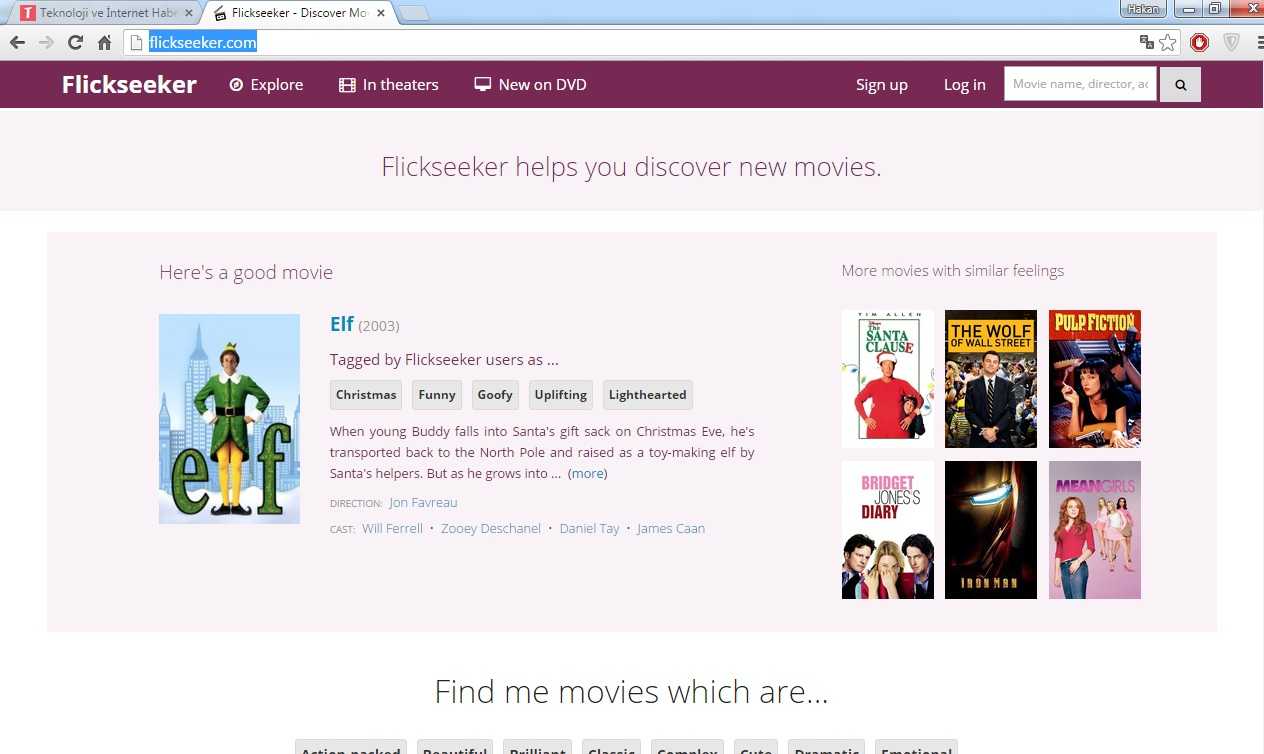Click Log in
Image resolution: width=1264 pixels, height=754 pixels.
coord(964,85)
